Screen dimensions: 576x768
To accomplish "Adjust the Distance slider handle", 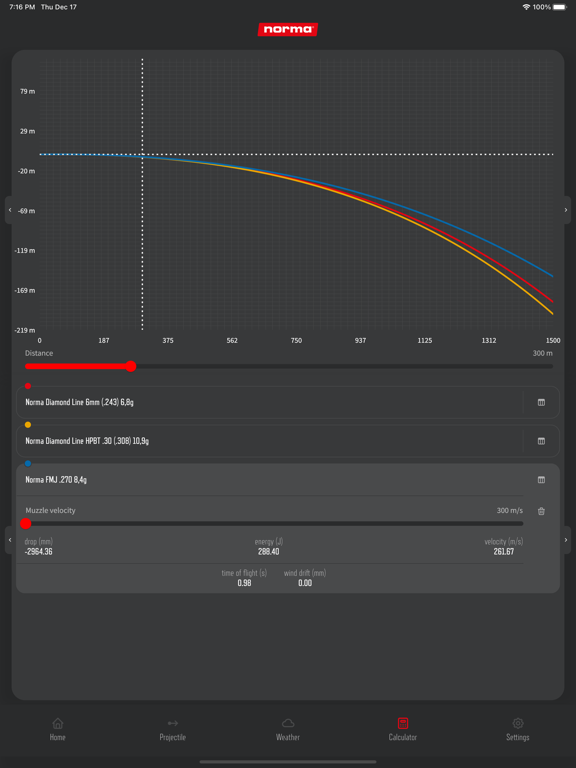I will pos(131,366).
